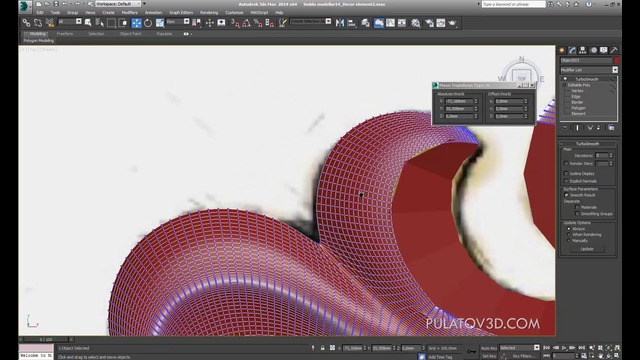Open the Rendering menu
Image resolution: width=640 pixels, height=360 pixels.
tap(209, 13)
